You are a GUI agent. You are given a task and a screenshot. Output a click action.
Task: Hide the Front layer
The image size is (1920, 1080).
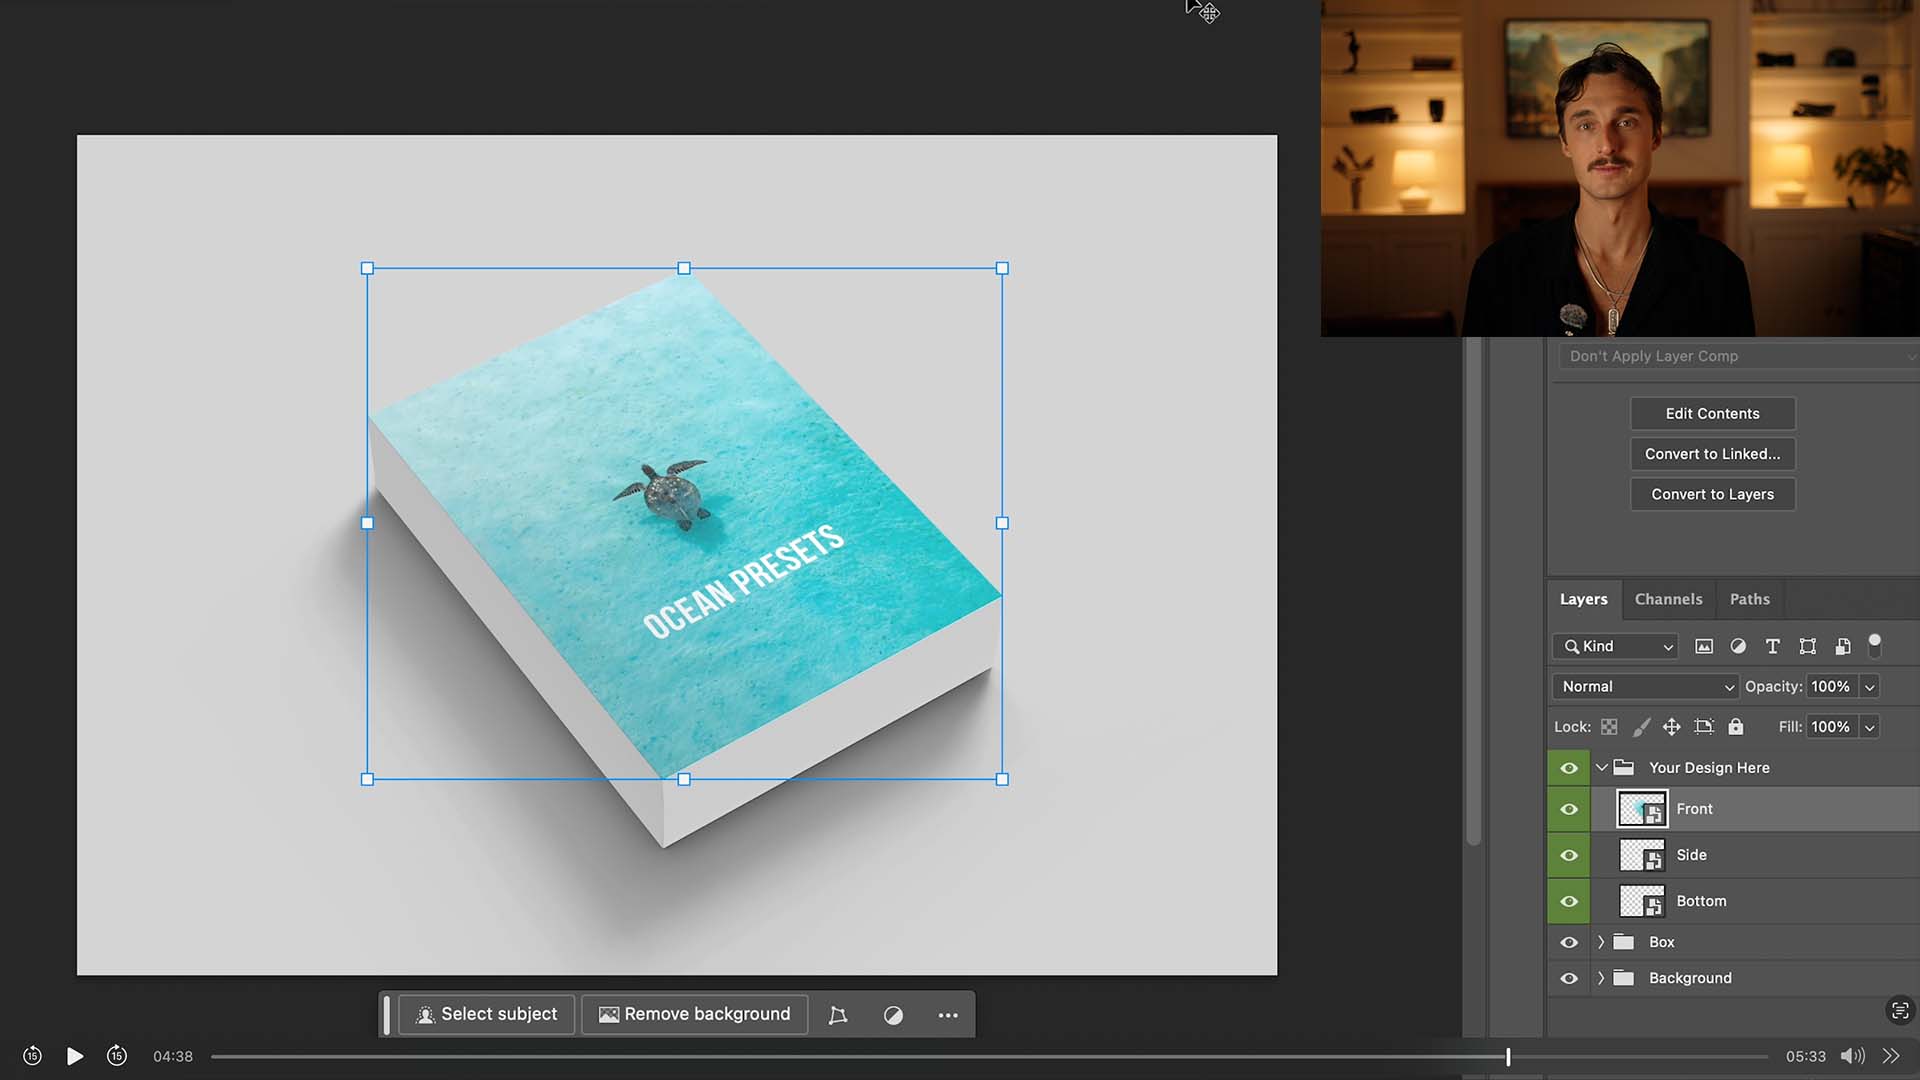click(x=1569, y=809)
